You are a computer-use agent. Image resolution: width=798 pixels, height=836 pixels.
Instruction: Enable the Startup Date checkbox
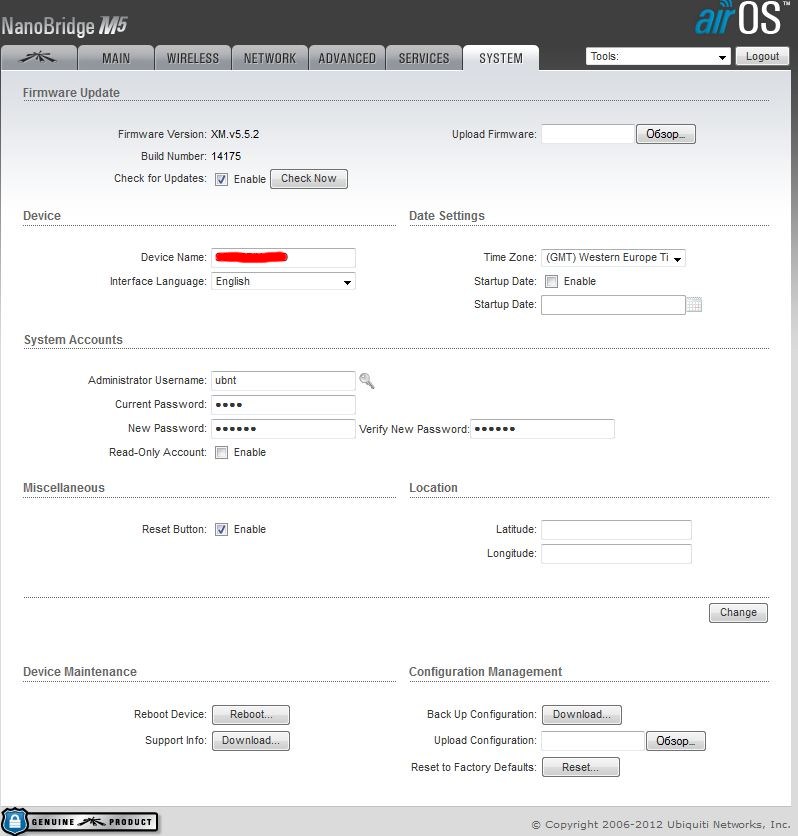(x=551, y=282)
